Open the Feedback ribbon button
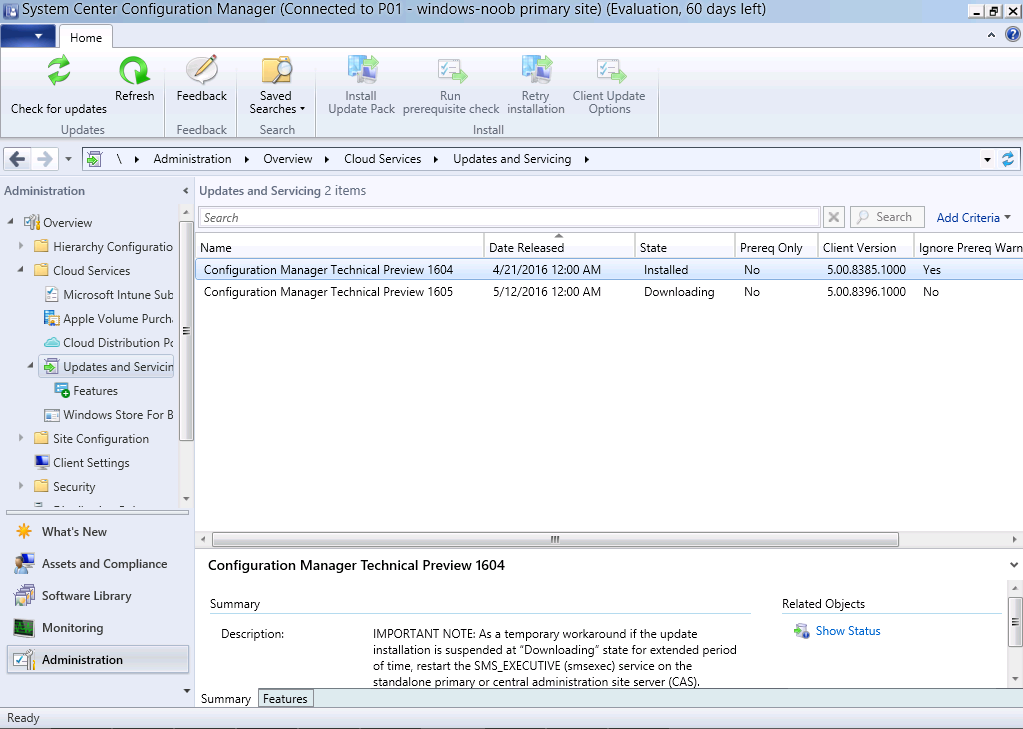 [x=202, y=79]
